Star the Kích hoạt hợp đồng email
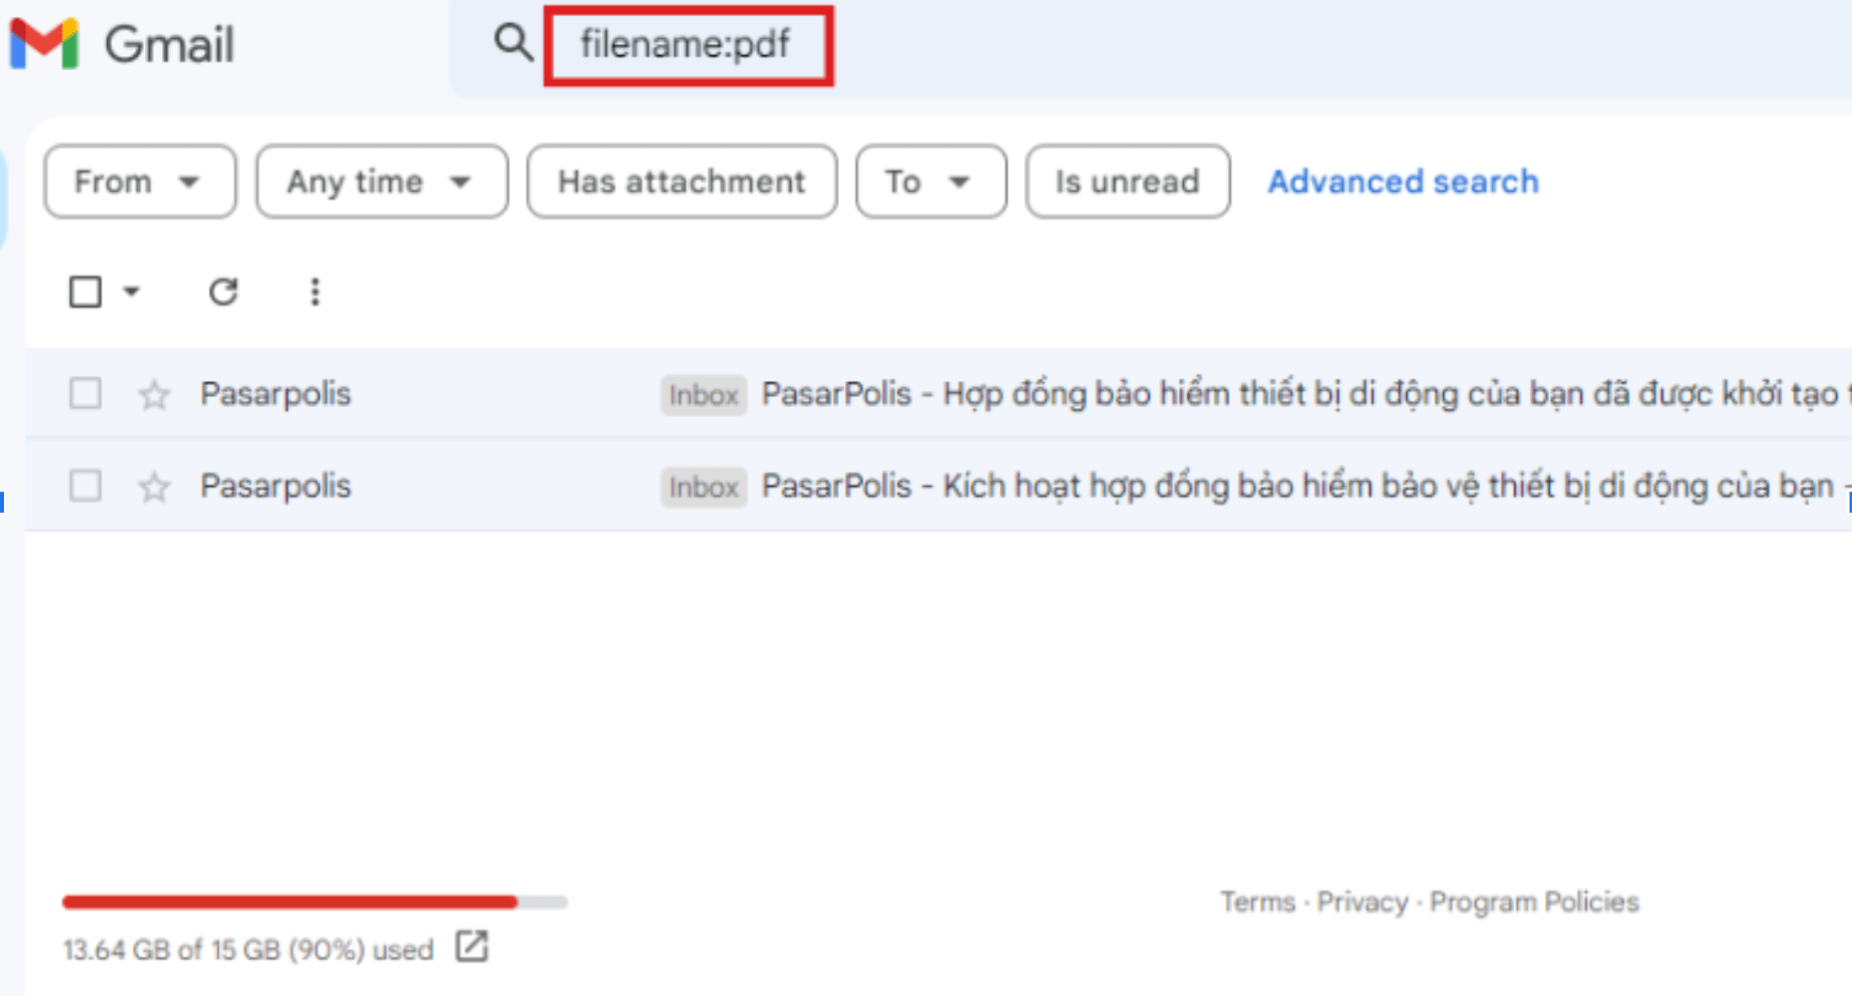The image size is (1852, 996). (154, 487)
